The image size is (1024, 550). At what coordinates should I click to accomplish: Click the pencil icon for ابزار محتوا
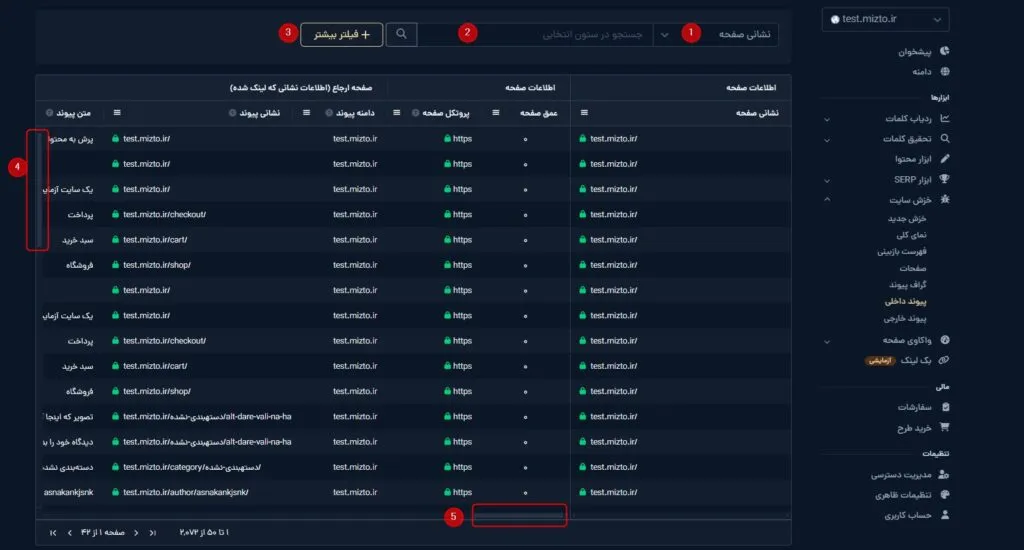(944, 159)
